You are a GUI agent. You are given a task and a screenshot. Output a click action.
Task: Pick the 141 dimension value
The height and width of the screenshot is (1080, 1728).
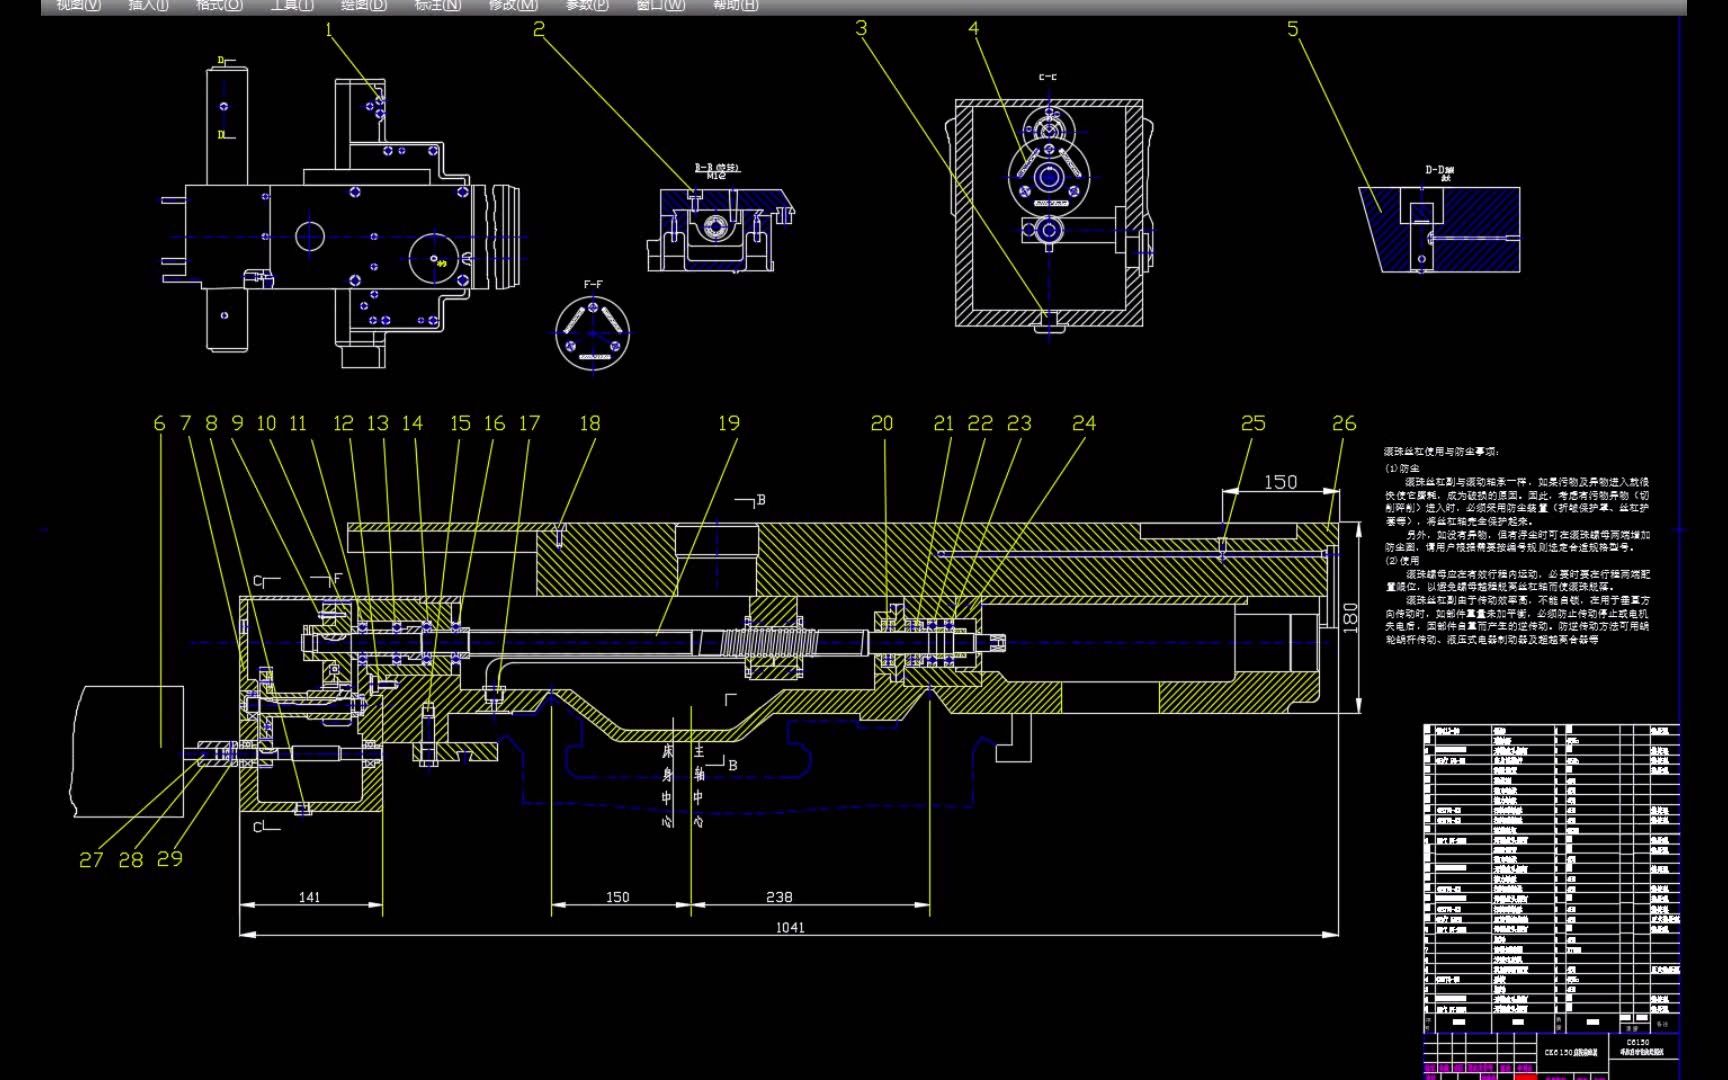pyautogui.click(x=310, y=898)
